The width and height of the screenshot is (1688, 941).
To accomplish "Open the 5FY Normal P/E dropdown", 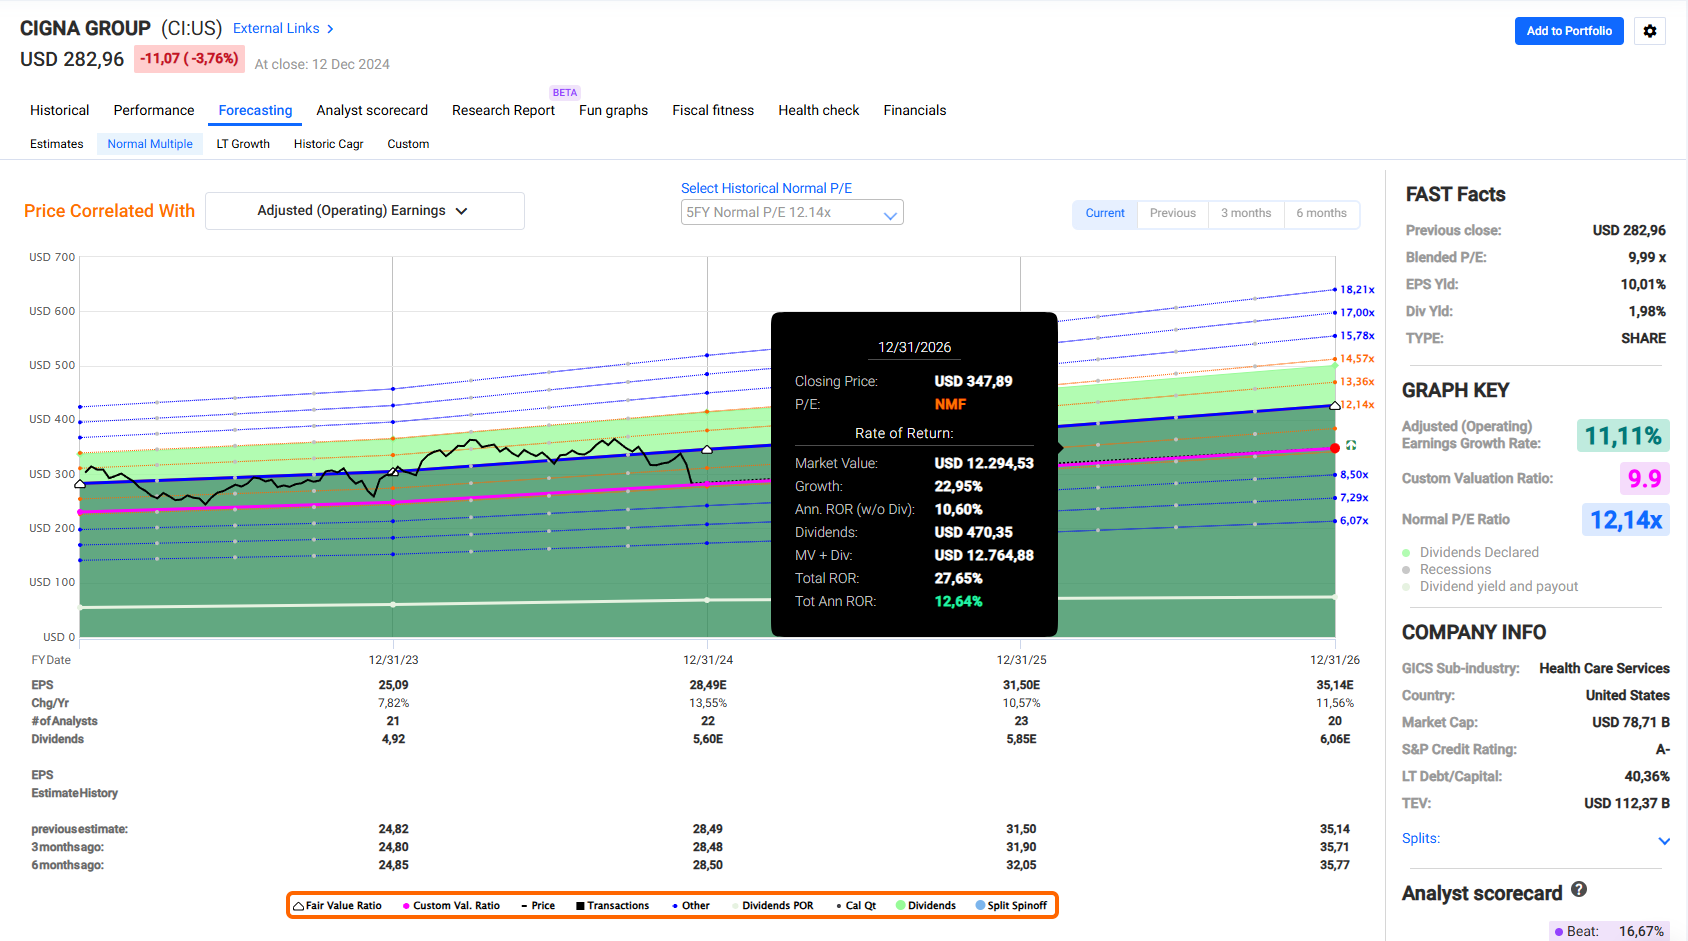I will (x=792, y=212).
